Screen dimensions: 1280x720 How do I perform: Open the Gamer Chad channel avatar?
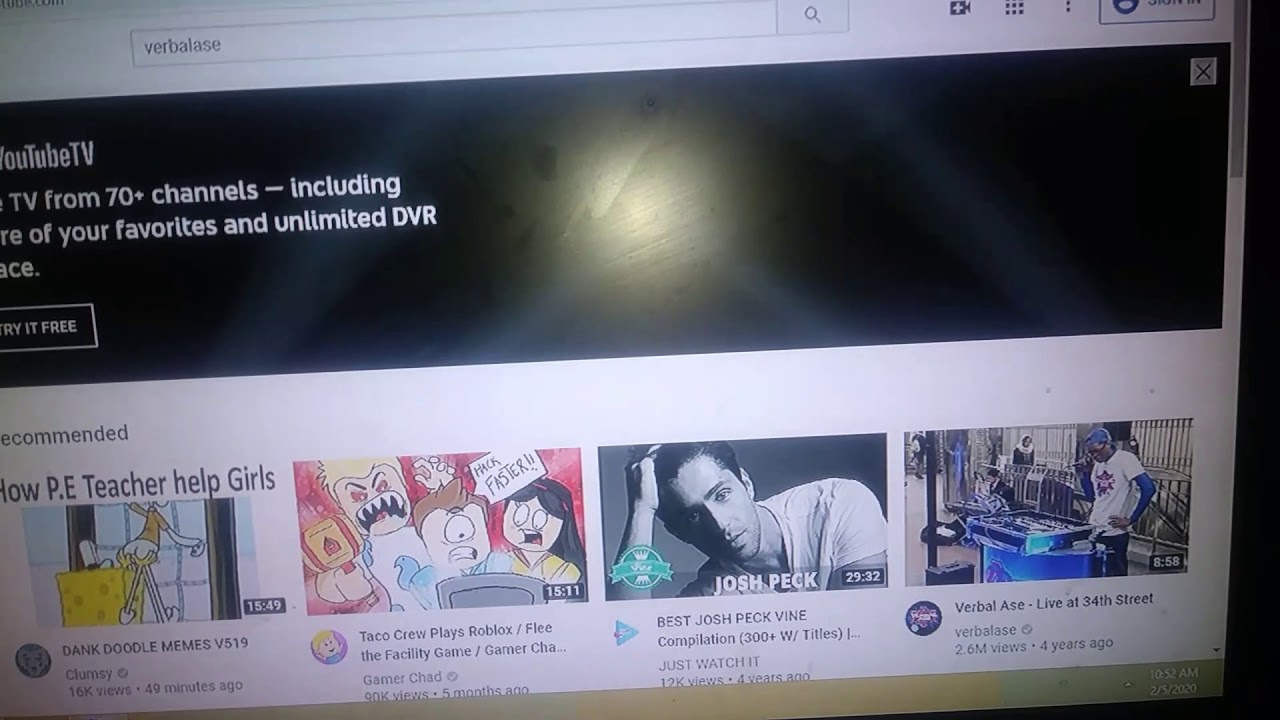coord(329,647)
